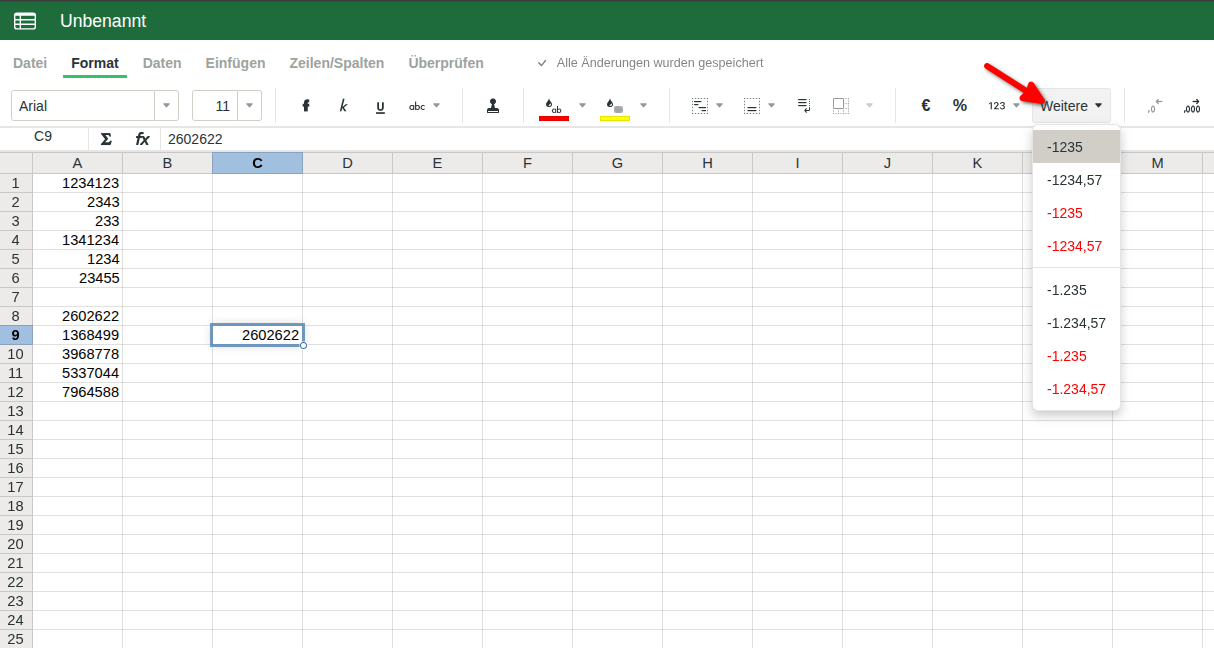Open the application menu icon
Image resolution: width=1214 pixels, height=648 pixels.
pyautogui.click(x=25, y=21)
